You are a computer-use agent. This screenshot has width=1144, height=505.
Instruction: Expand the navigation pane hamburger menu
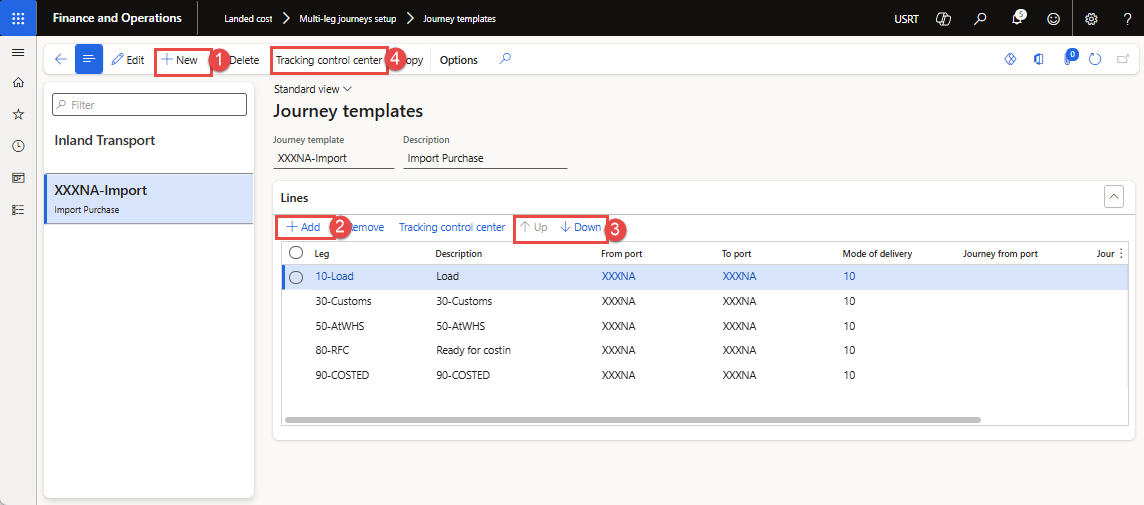[18, 52]
